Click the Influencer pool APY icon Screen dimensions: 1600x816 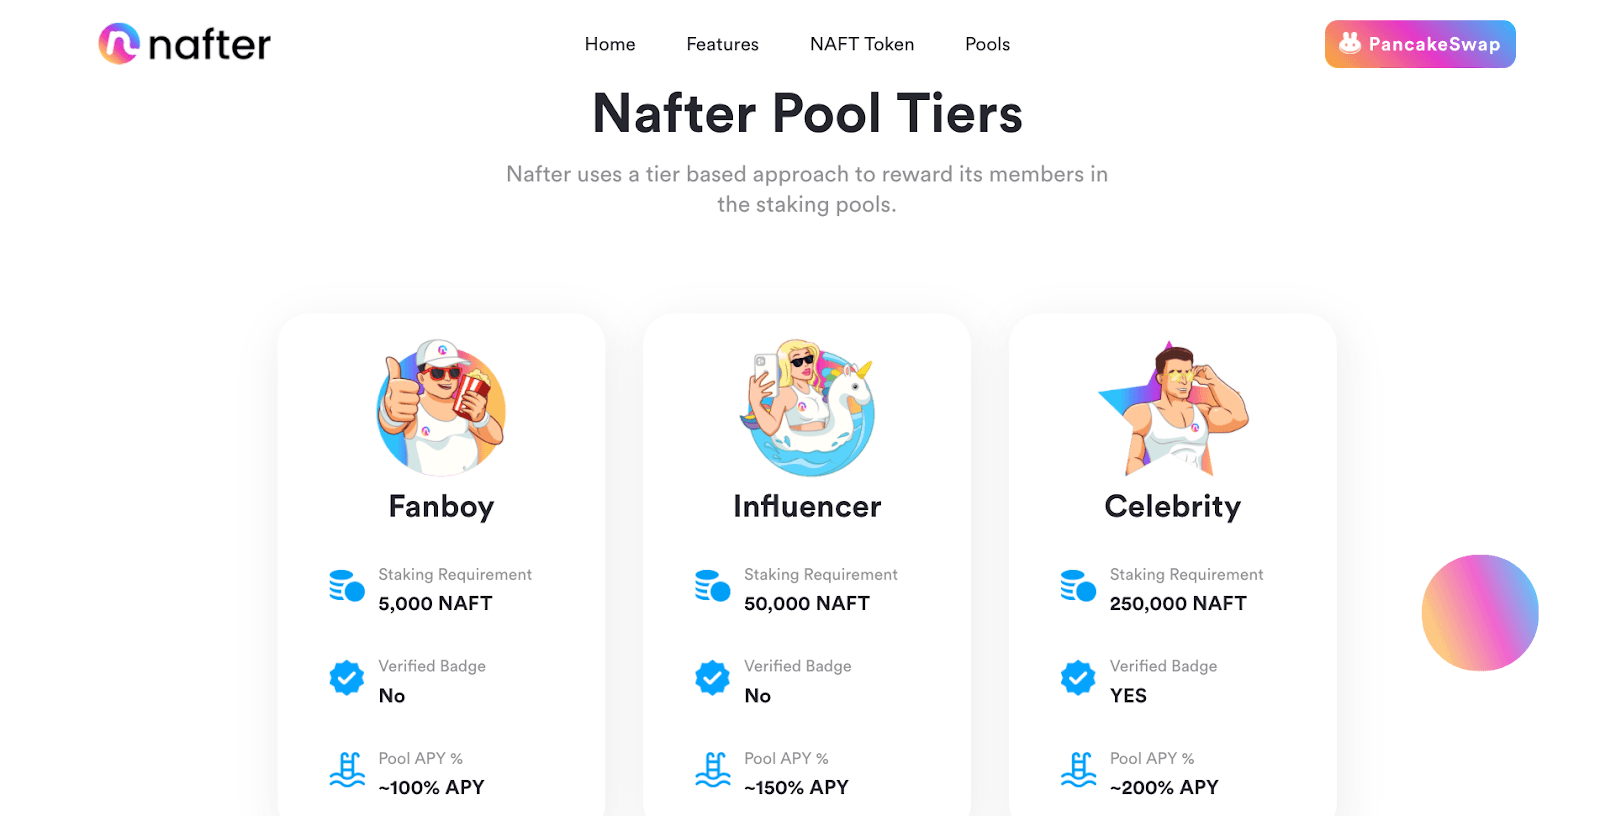(x=713, y=770)
